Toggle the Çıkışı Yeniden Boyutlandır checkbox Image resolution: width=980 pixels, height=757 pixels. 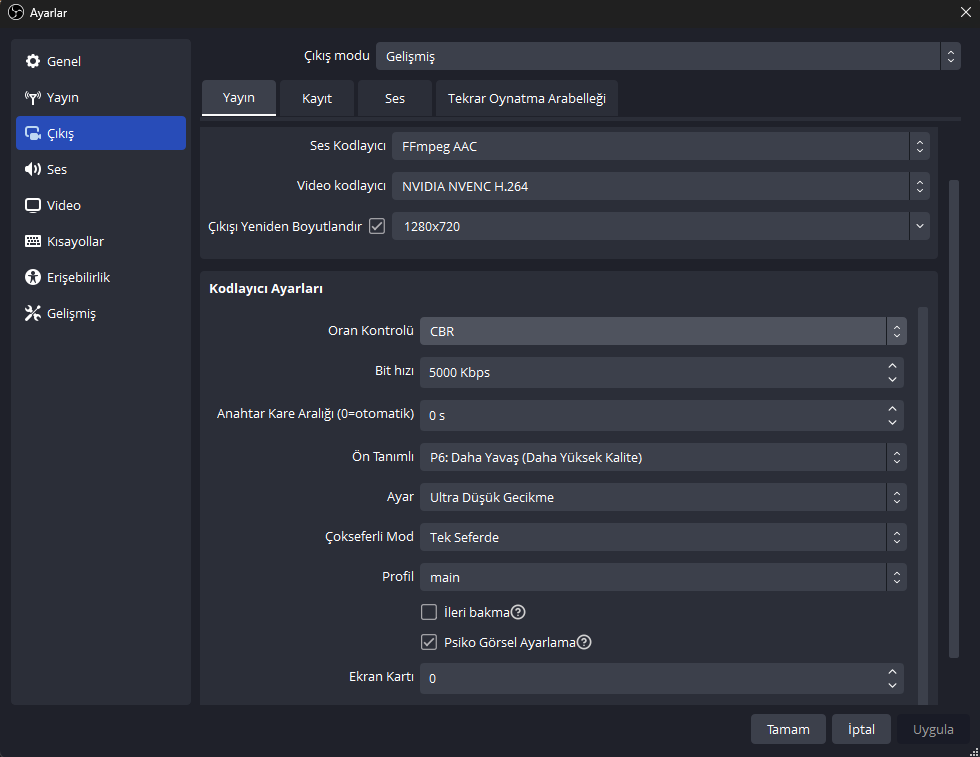(377, 226)
